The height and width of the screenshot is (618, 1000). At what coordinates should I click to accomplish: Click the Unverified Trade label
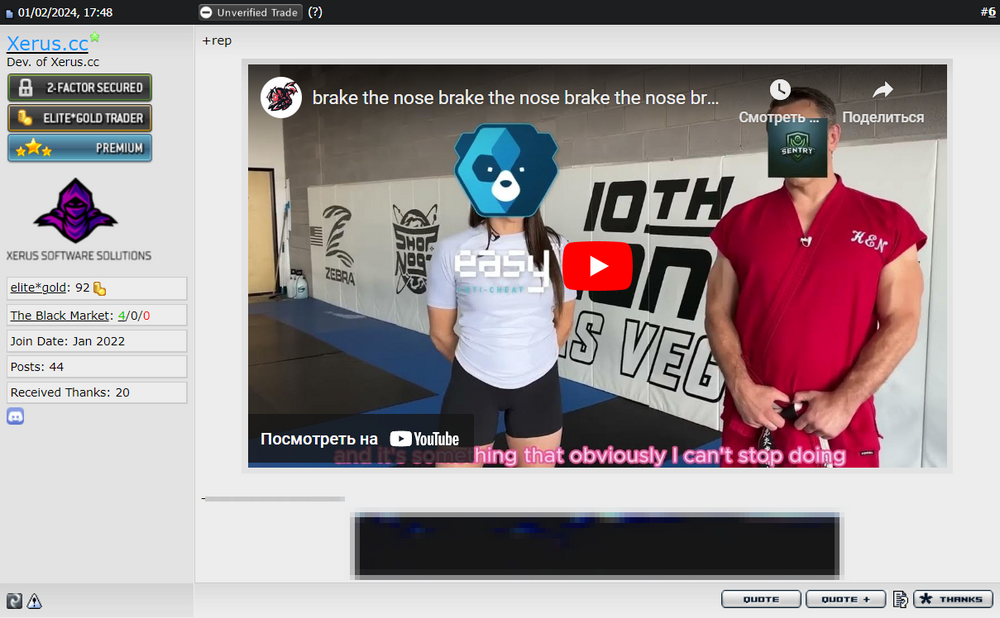pyautogui.click(x=250, y=12)
